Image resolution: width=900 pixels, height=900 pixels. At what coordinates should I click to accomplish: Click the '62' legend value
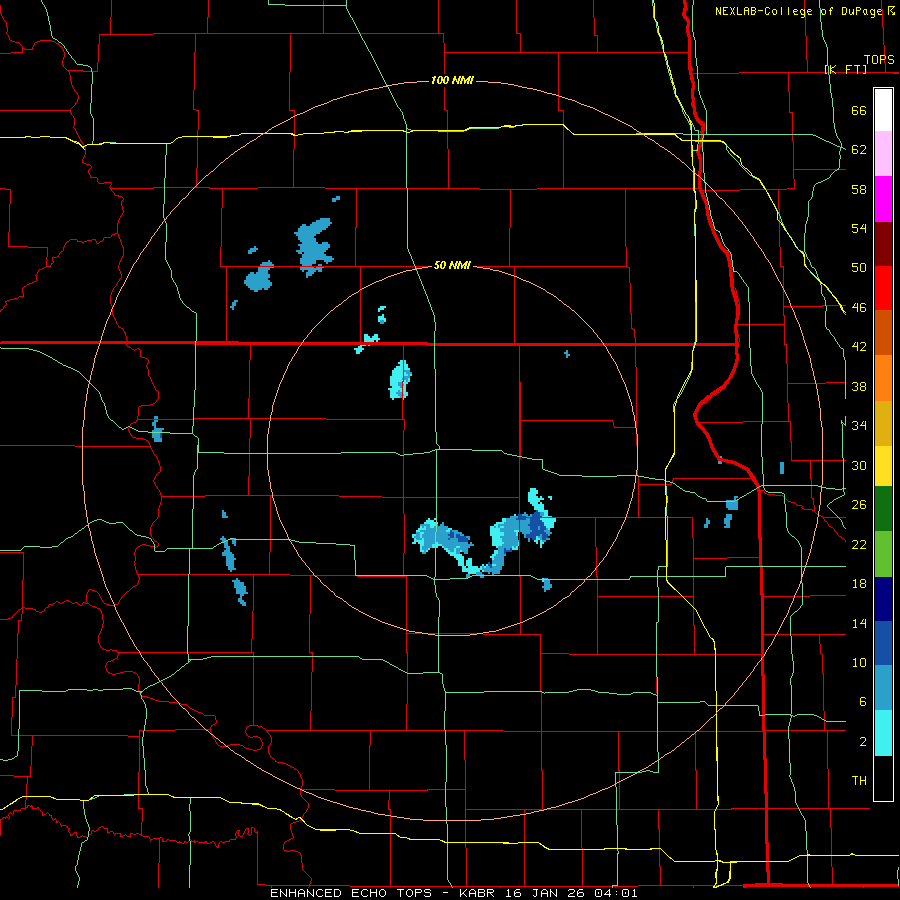859,150
